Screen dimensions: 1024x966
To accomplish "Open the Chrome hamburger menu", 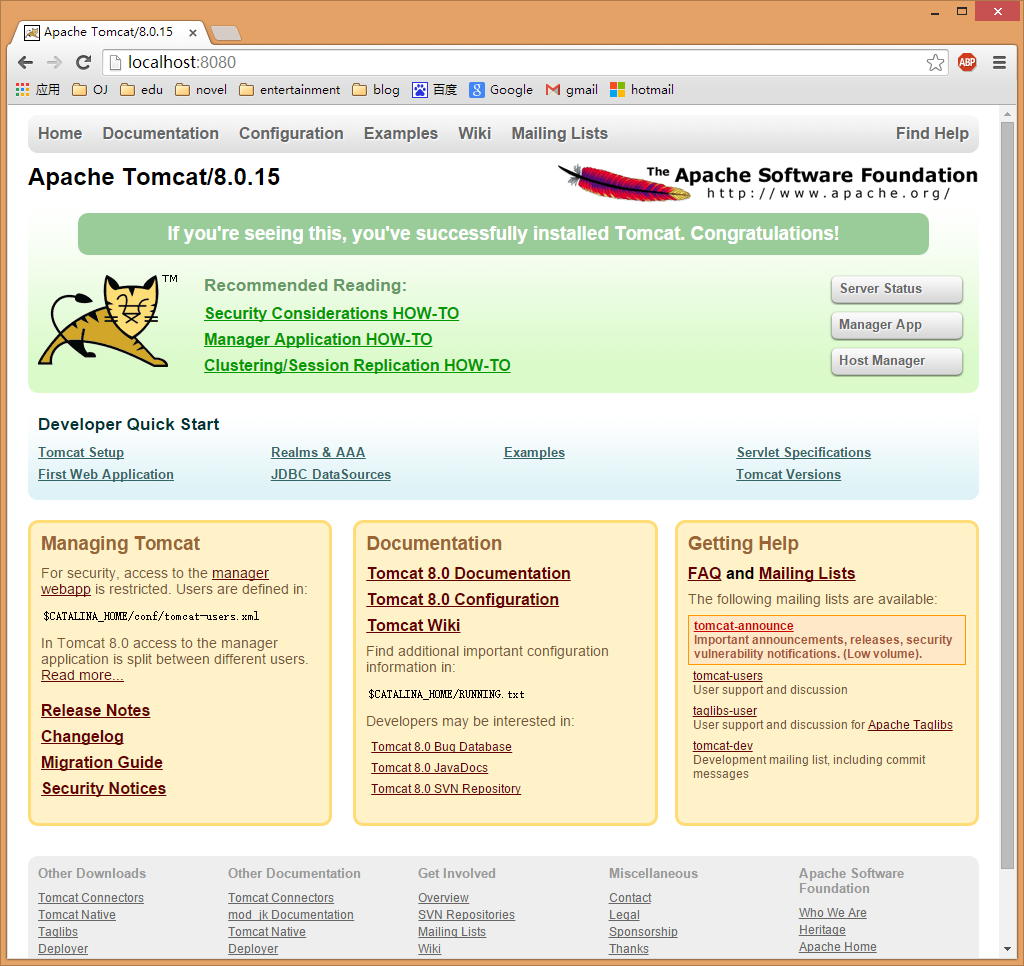I will tap(999, 63).
